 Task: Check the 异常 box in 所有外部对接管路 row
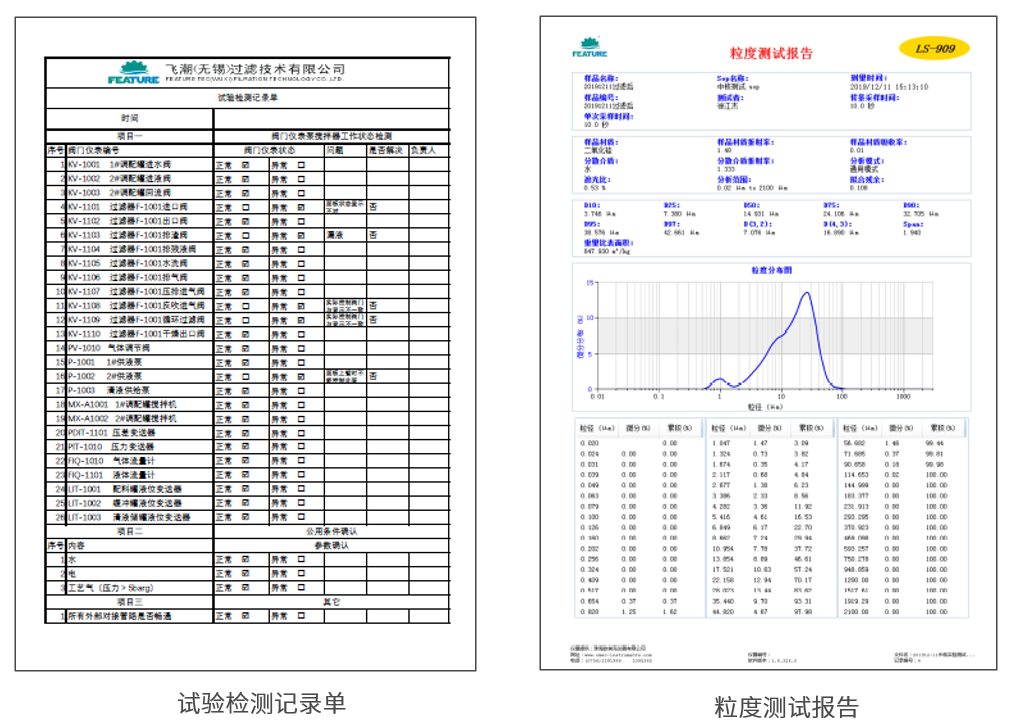click(300, 615)
